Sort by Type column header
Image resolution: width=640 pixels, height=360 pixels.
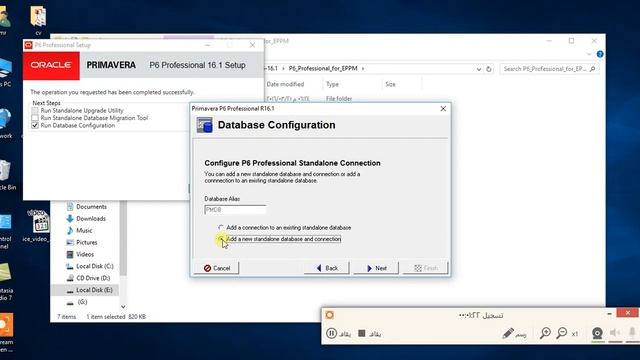coord(332,84)
